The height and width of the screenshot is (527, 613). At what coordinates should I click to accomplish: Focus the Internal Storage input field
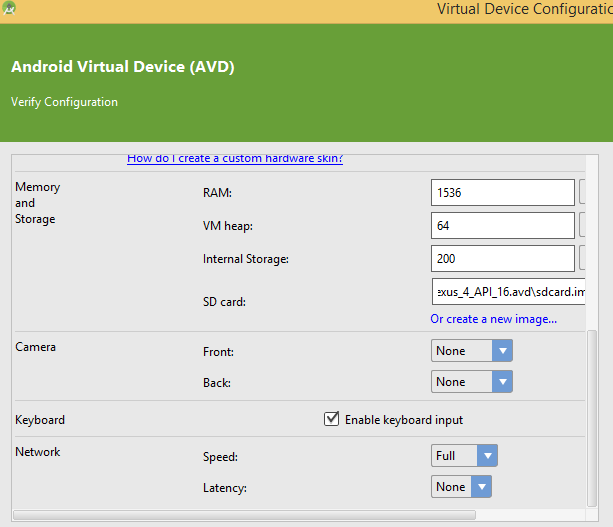[x=503, y=259]
